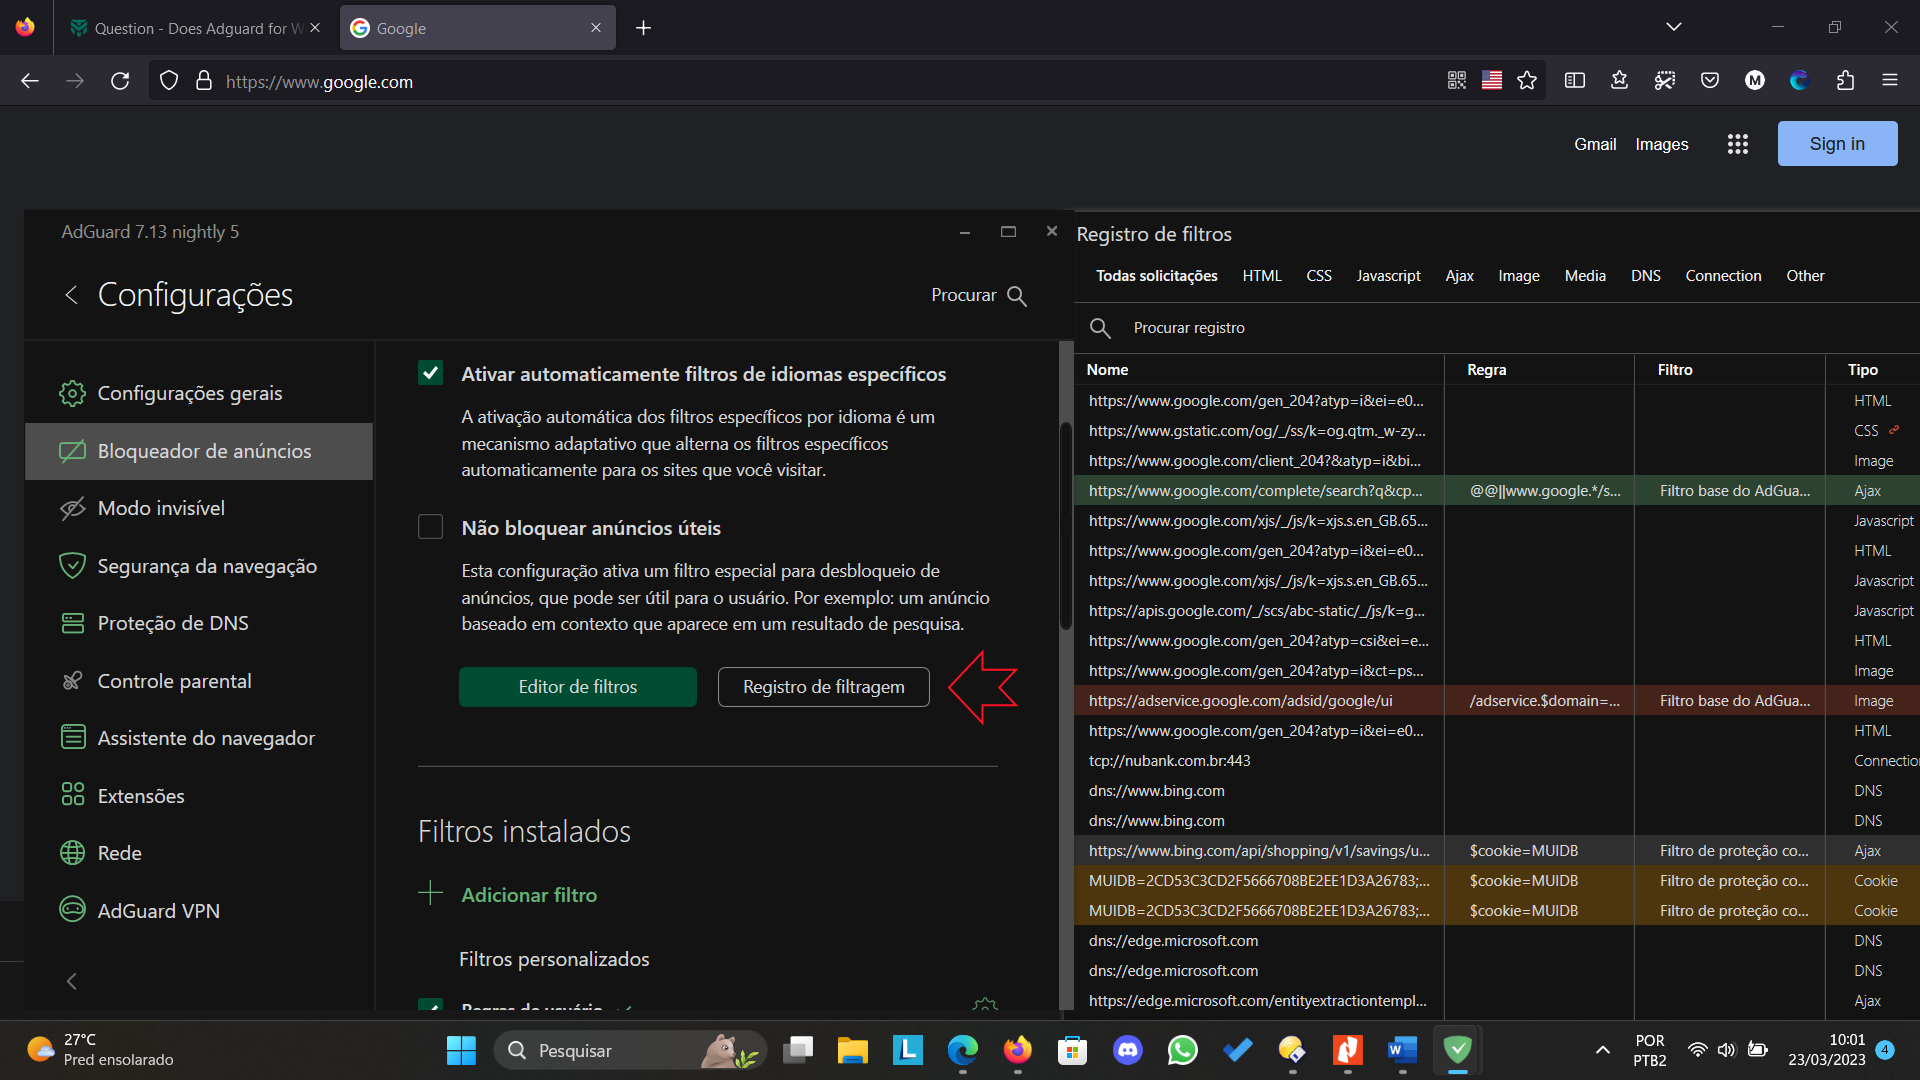Open Google apps grid icon
The image size is (1920, 1080).
pos(1737,144)
